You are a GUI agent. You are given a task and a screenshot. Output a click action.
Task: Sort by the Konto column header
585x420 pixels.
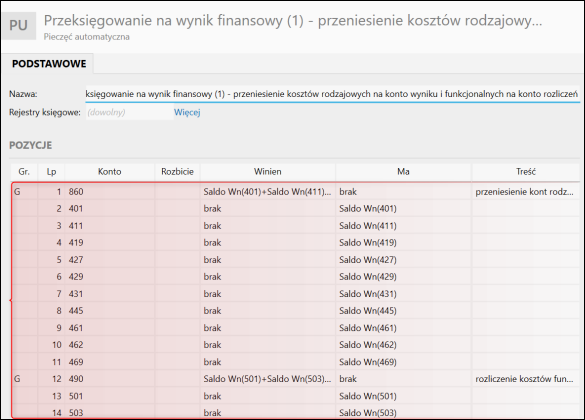click(109, 172)
